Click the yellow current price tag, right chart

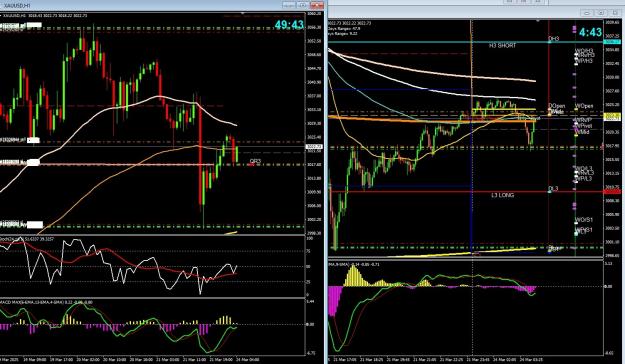tap(612, 116)
